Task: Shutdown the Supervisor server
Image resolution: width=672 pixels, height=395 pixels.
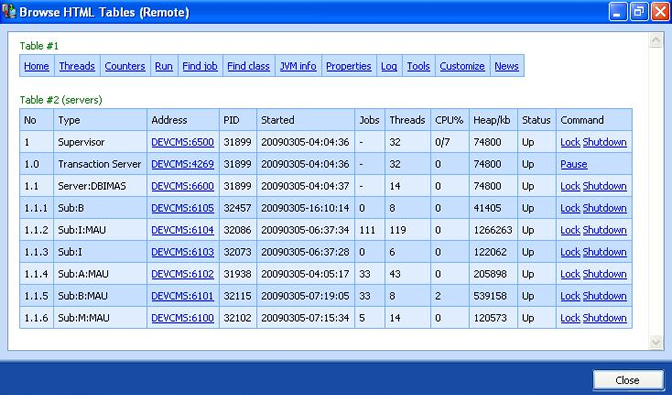Action: pos(605,142)
